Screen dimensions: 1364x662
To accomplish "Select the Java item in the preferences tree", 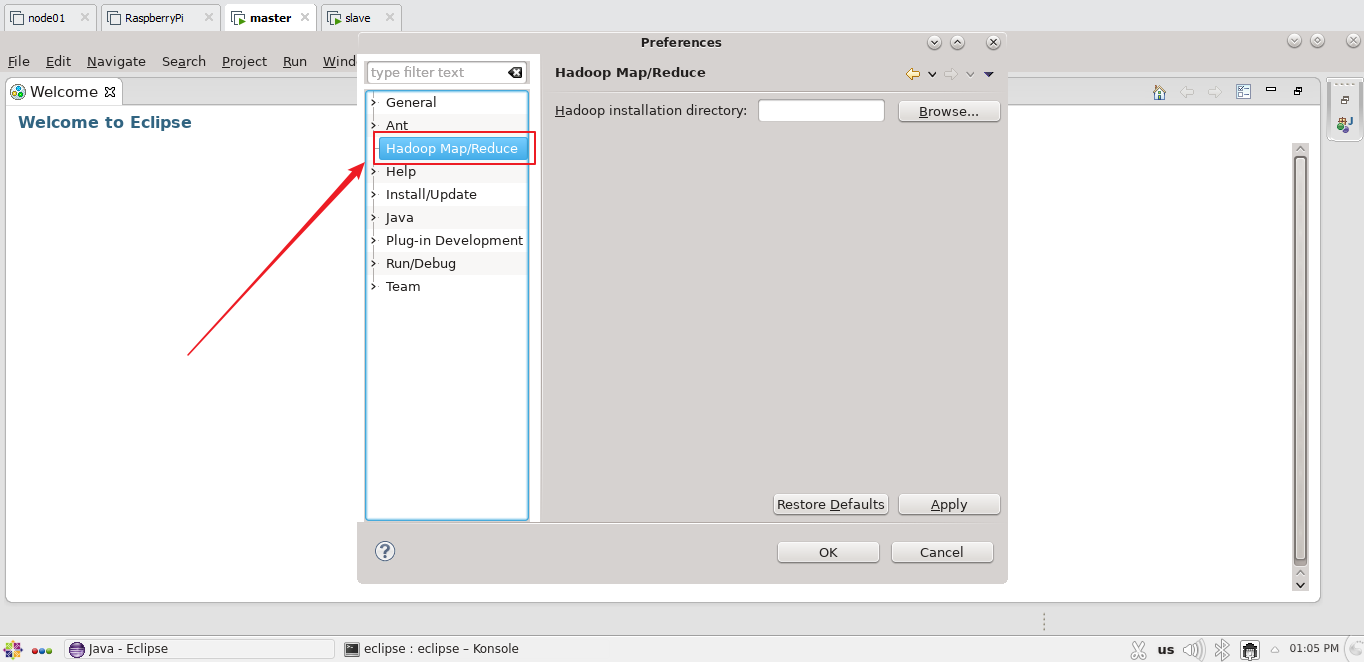I will (x=400, y=217).
